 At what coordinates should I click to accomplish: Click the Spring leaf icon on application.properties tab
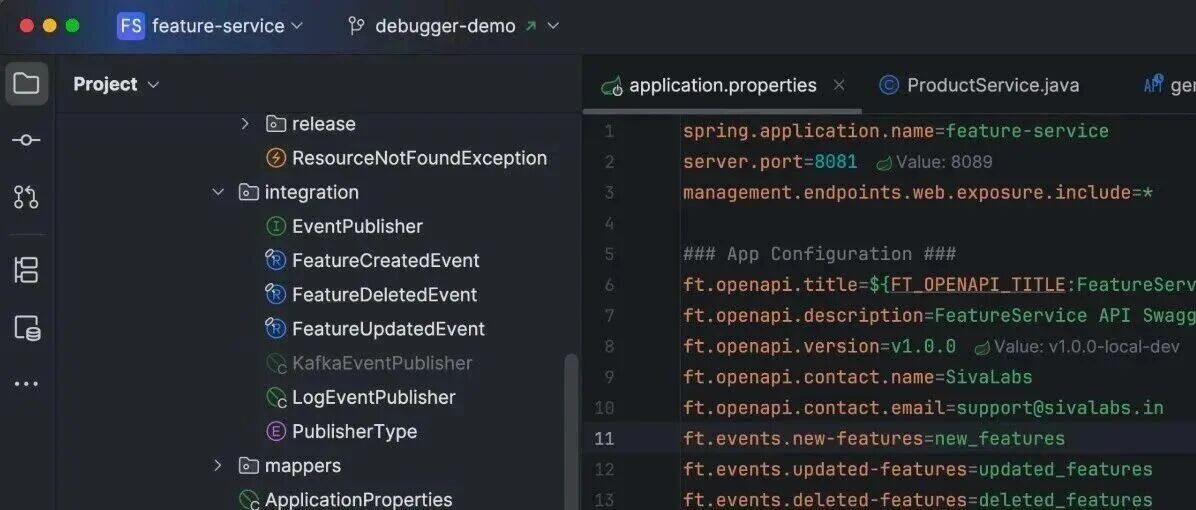[612, 86]
